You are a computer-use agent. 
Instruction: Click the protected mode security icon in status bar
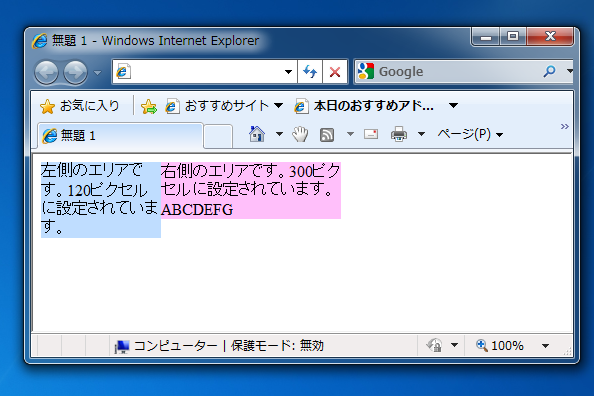pyautogui.click(x=434, y=345)
